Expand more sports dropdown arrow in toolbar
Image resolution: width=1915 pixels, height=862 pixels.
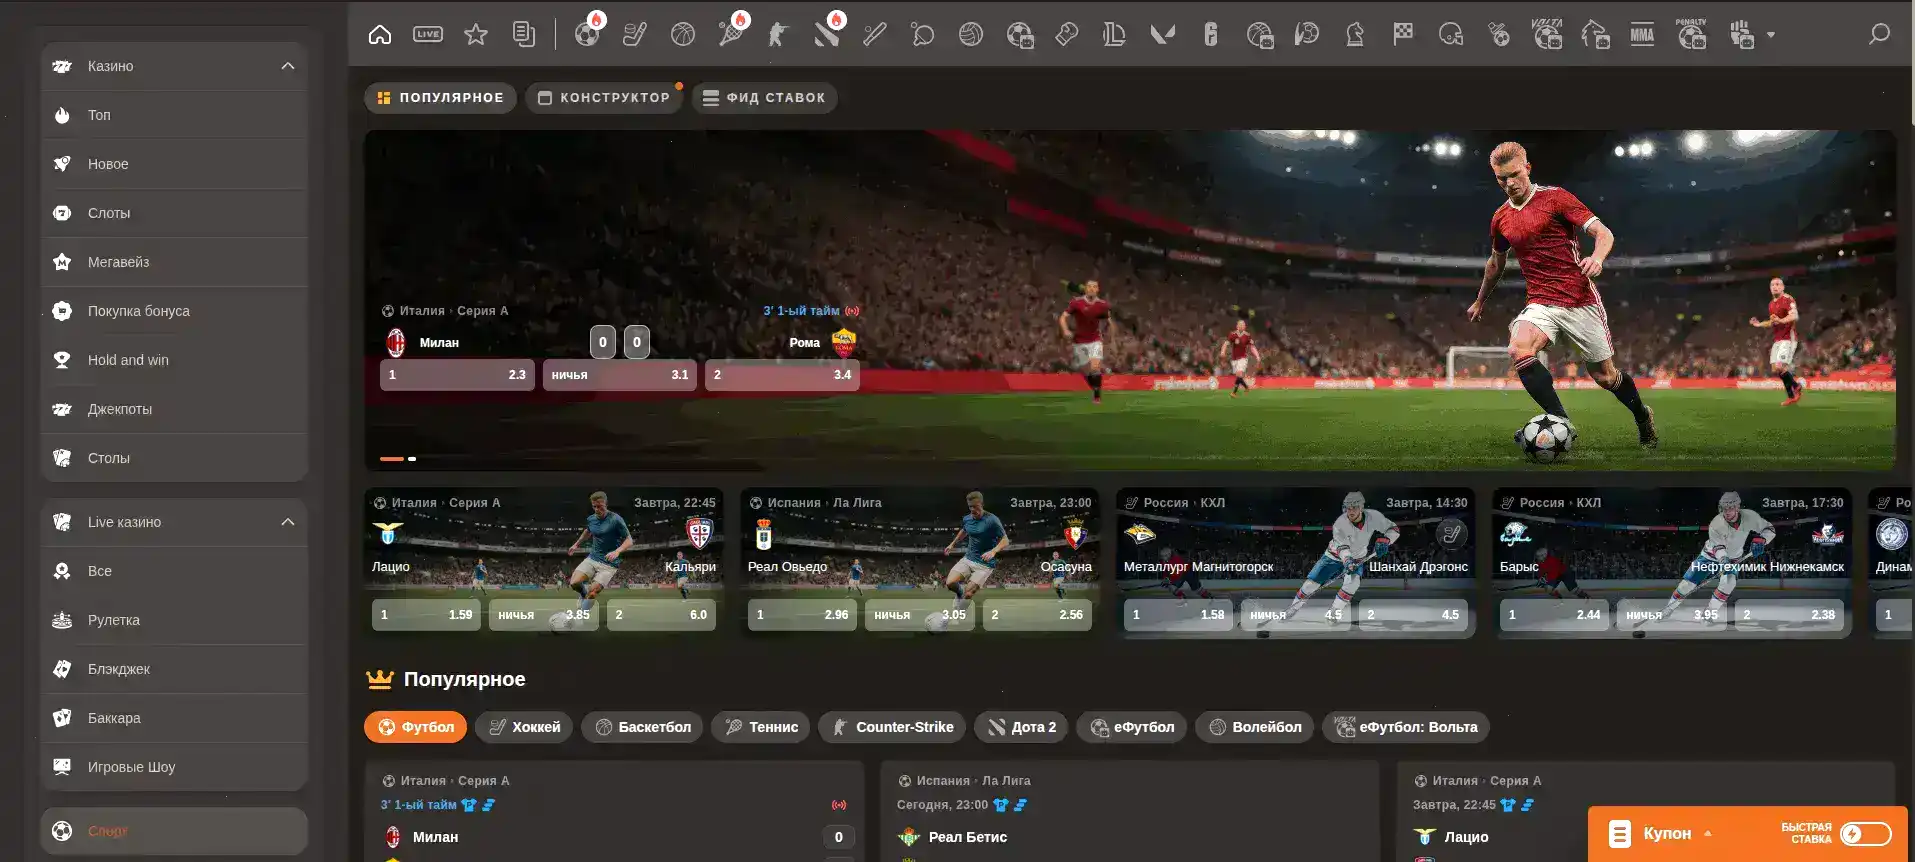coord(1771,35)
